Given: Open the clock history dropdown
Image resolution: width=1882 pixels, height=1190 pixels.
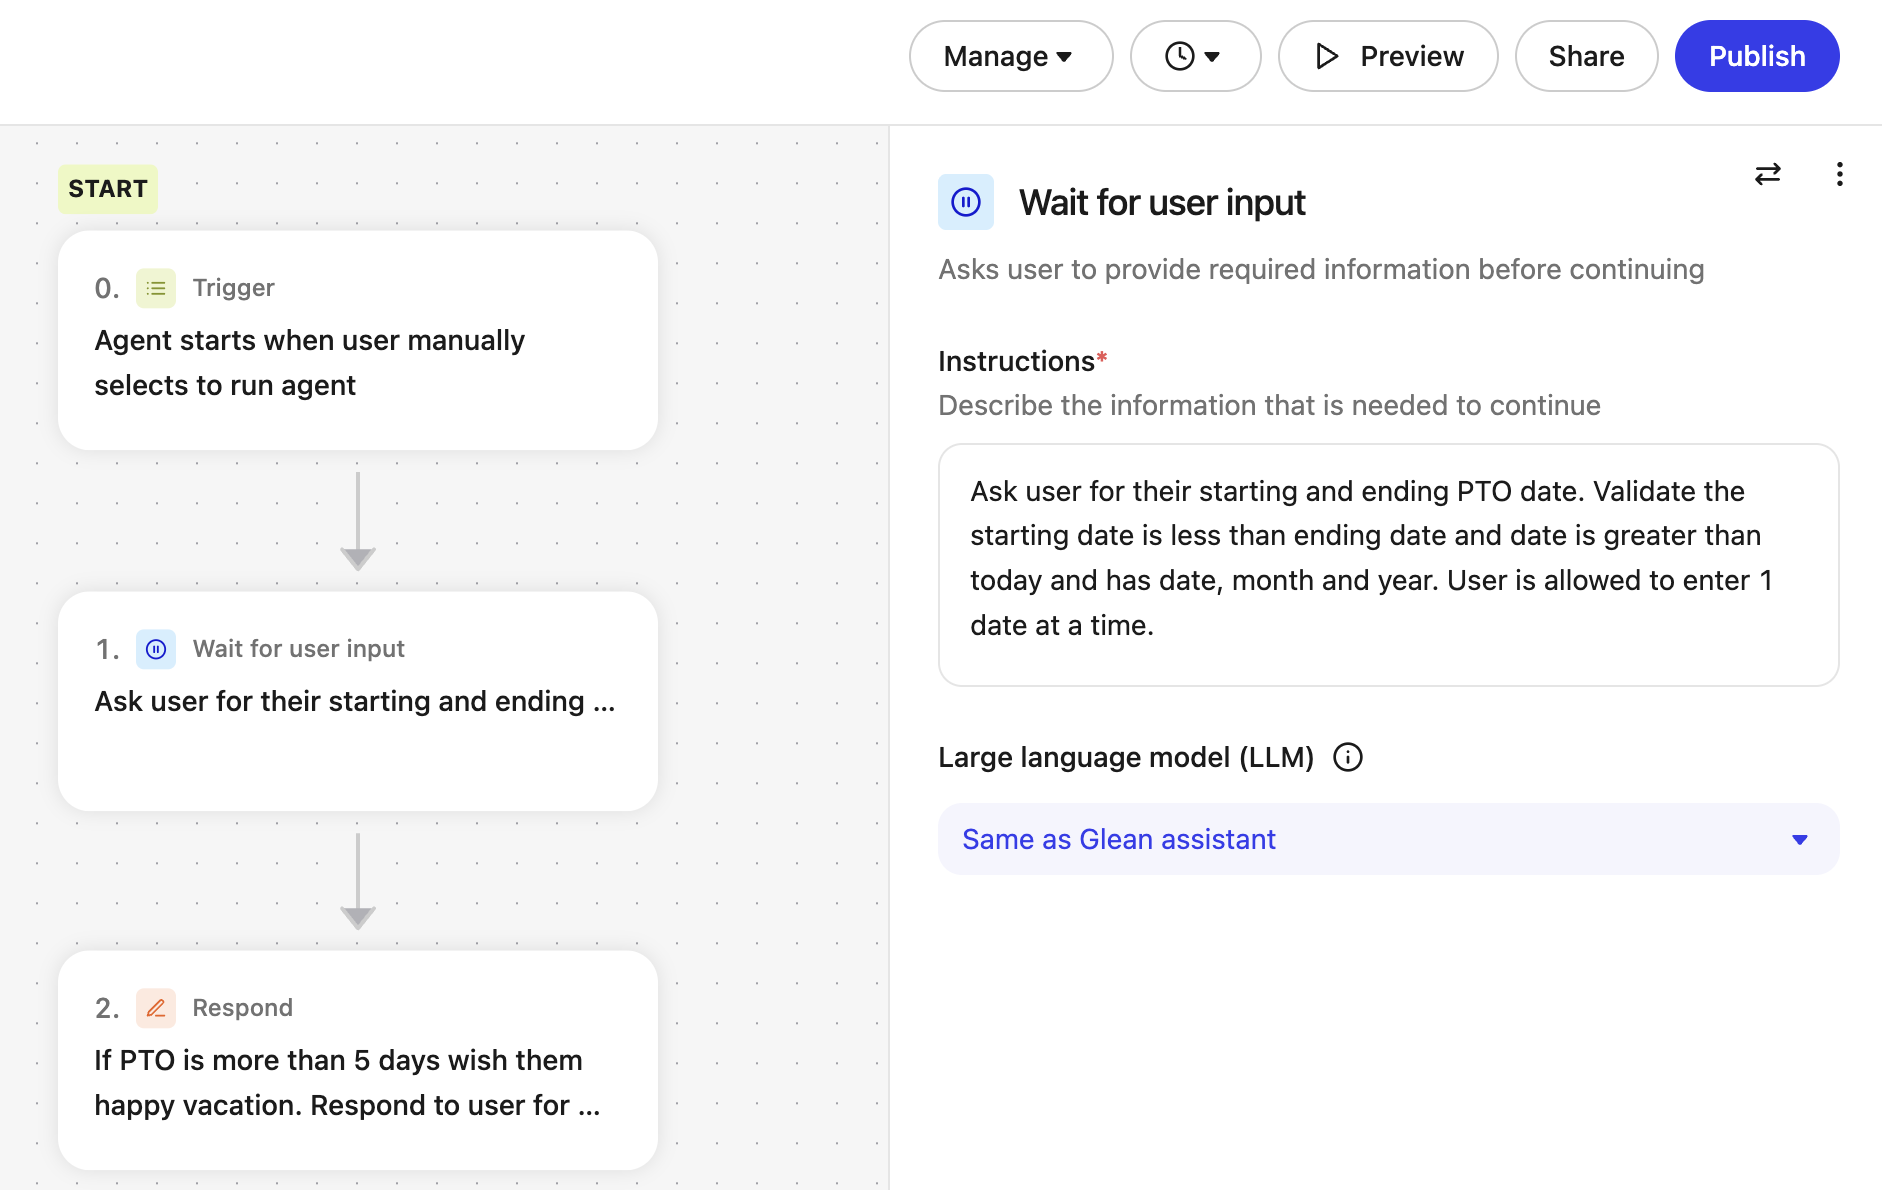Looking at the screenshot, I should coord(1194,57).
